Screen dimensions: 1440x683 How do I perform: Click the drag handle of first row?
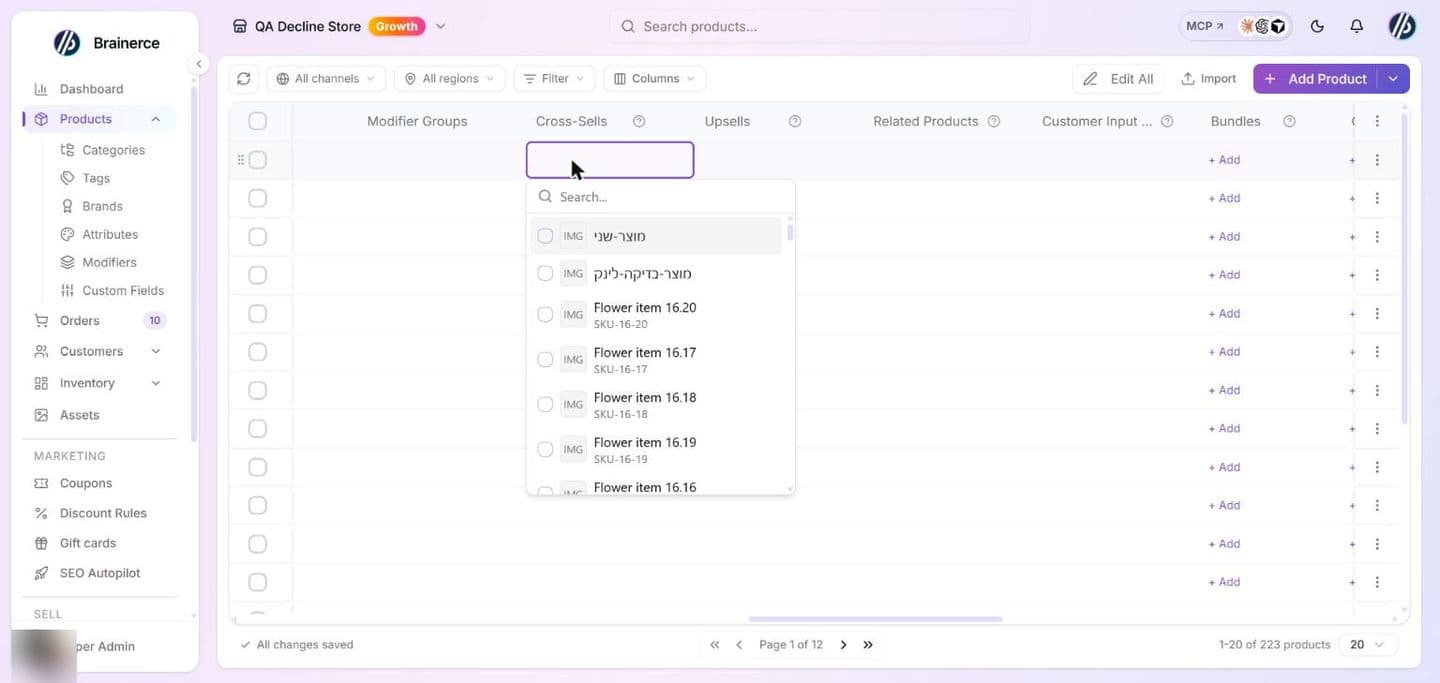[240, 160]
